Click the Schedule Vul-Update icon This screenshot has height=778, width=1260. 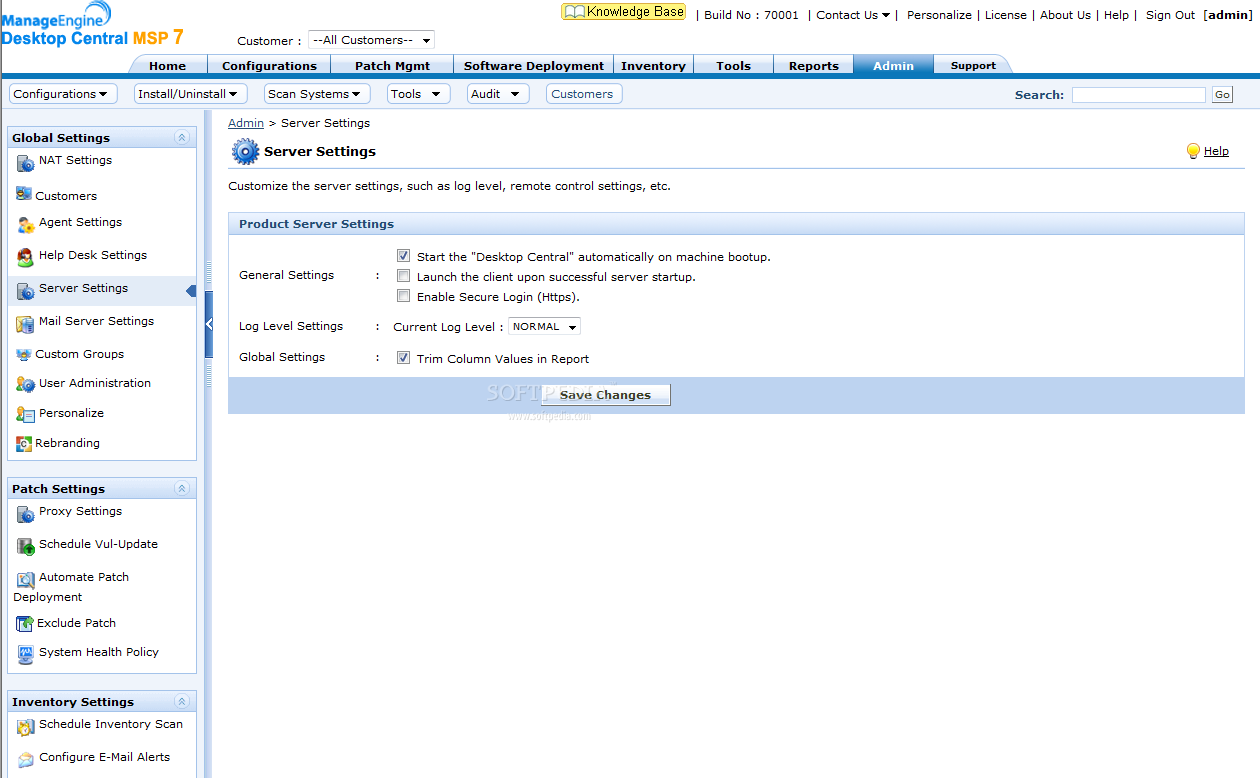(26, 547)
